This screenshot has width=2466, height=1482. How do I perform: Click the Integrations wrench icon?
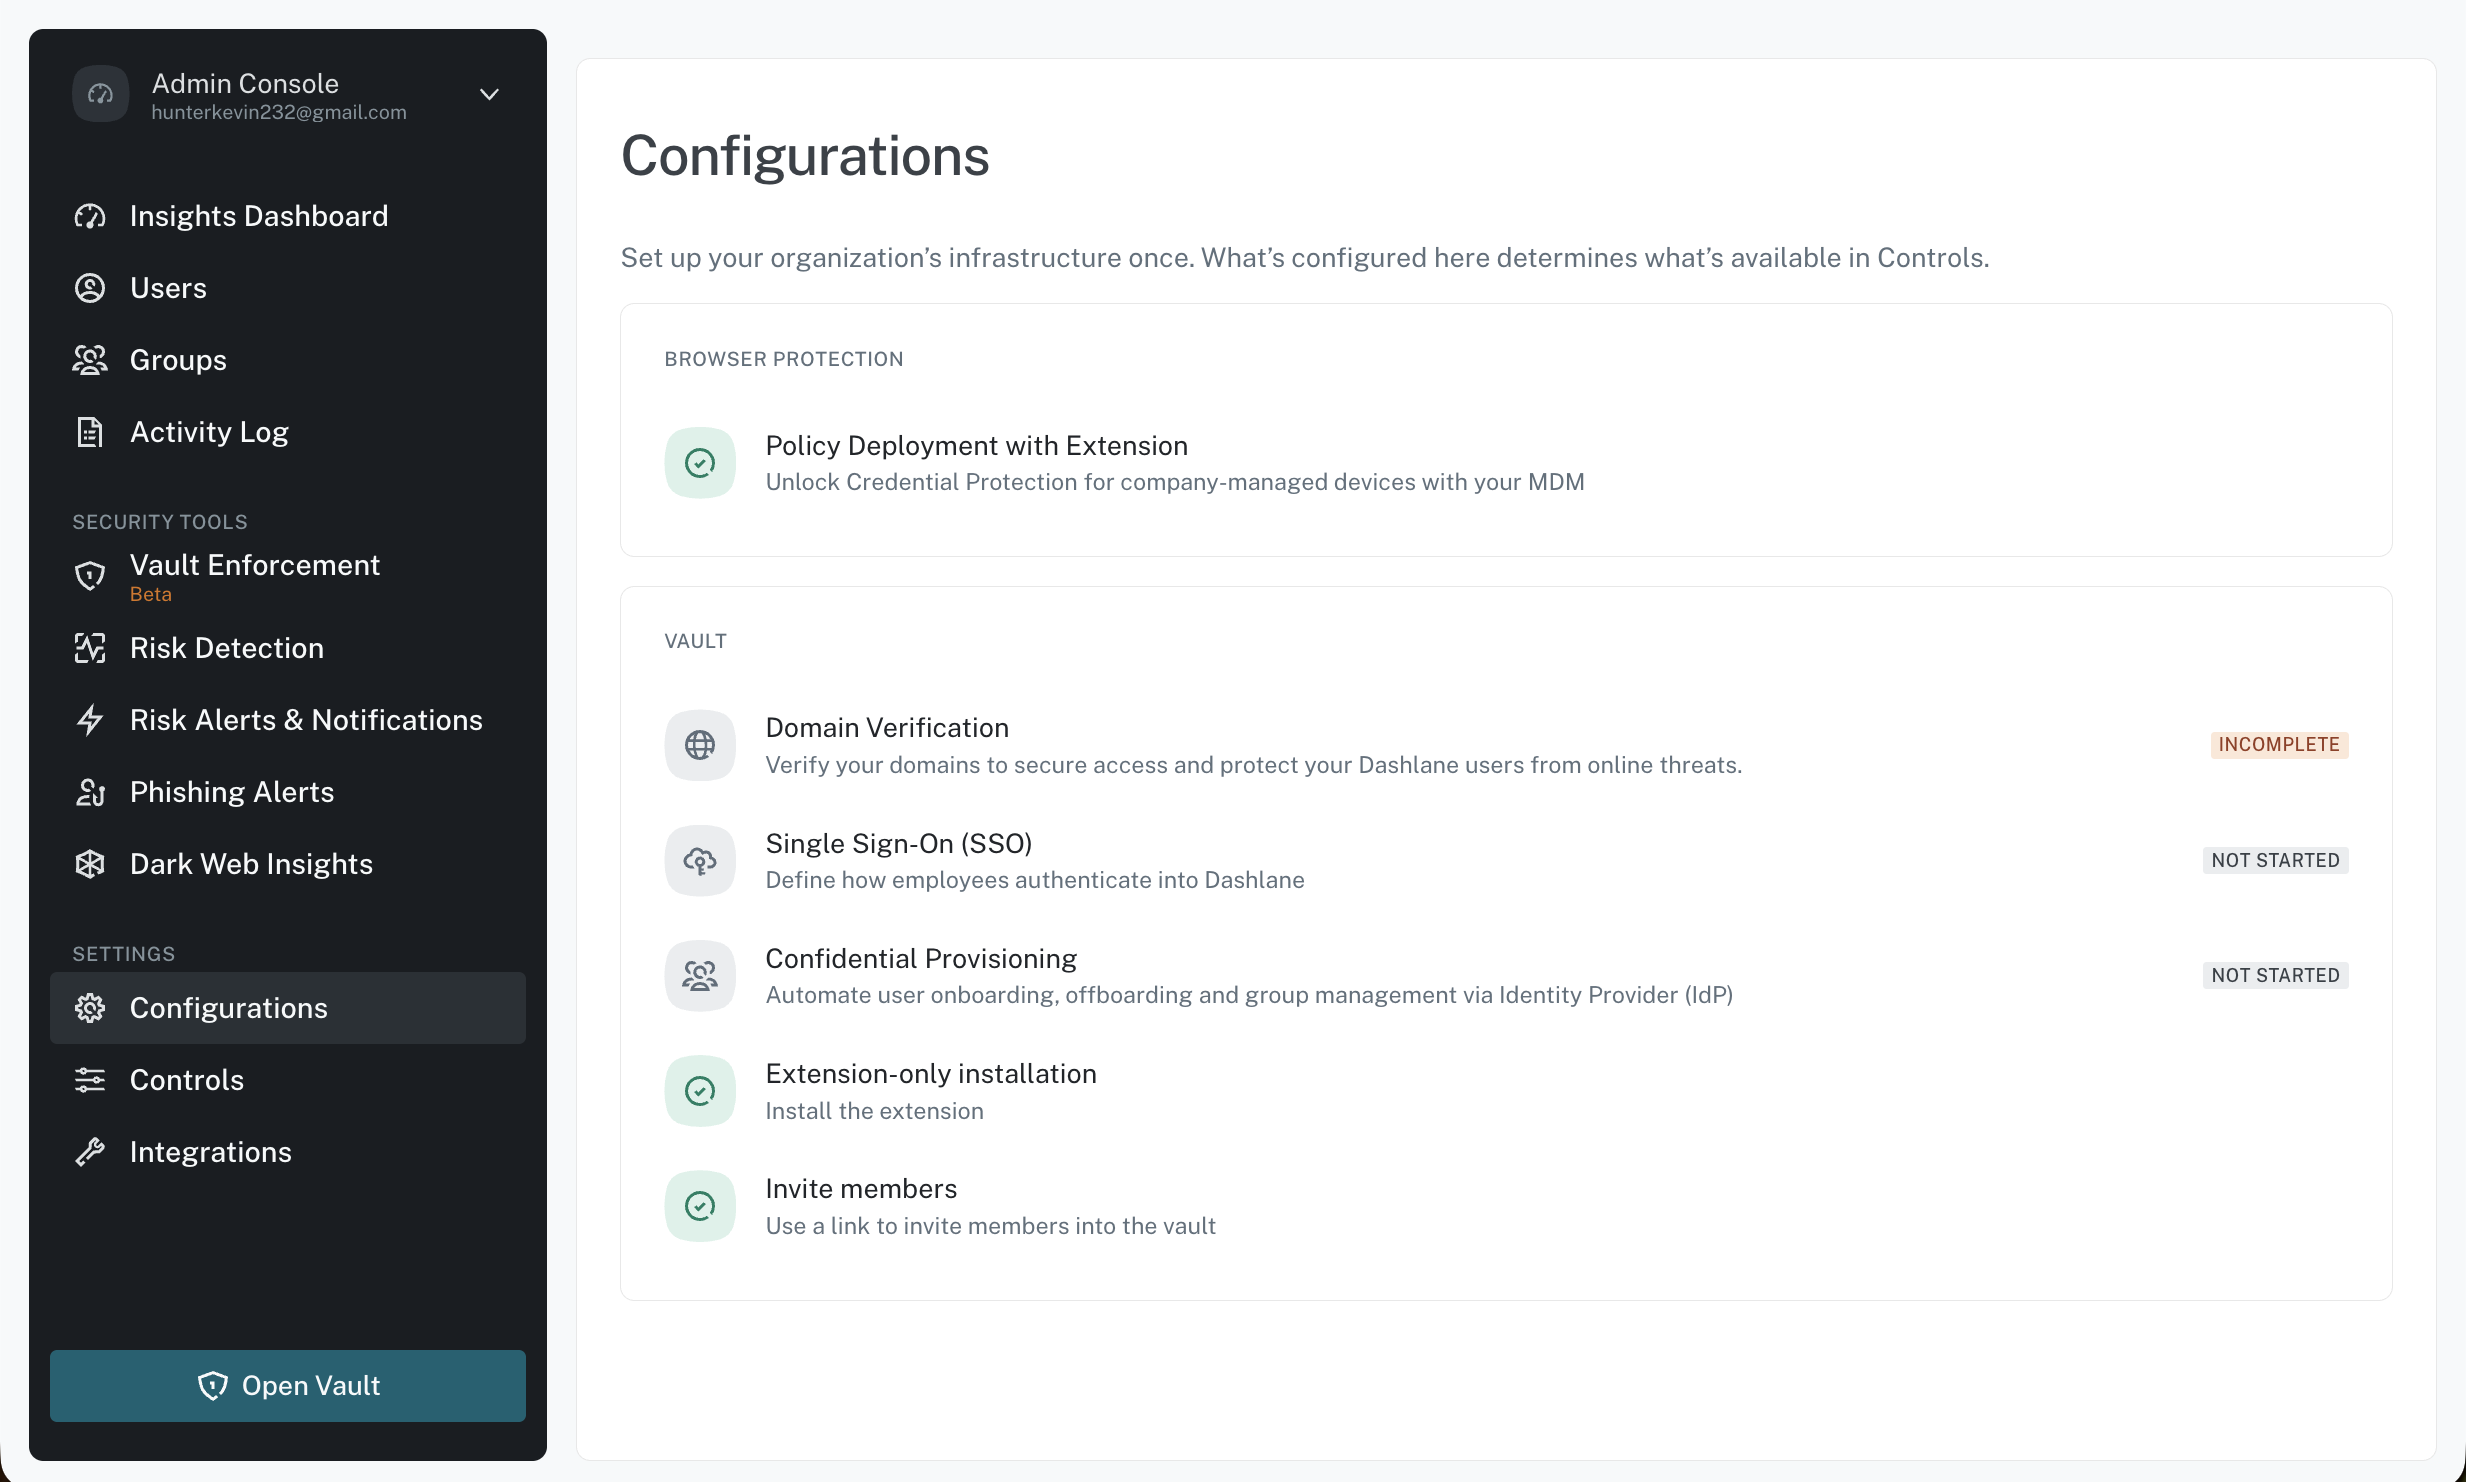pos(90,1152)
